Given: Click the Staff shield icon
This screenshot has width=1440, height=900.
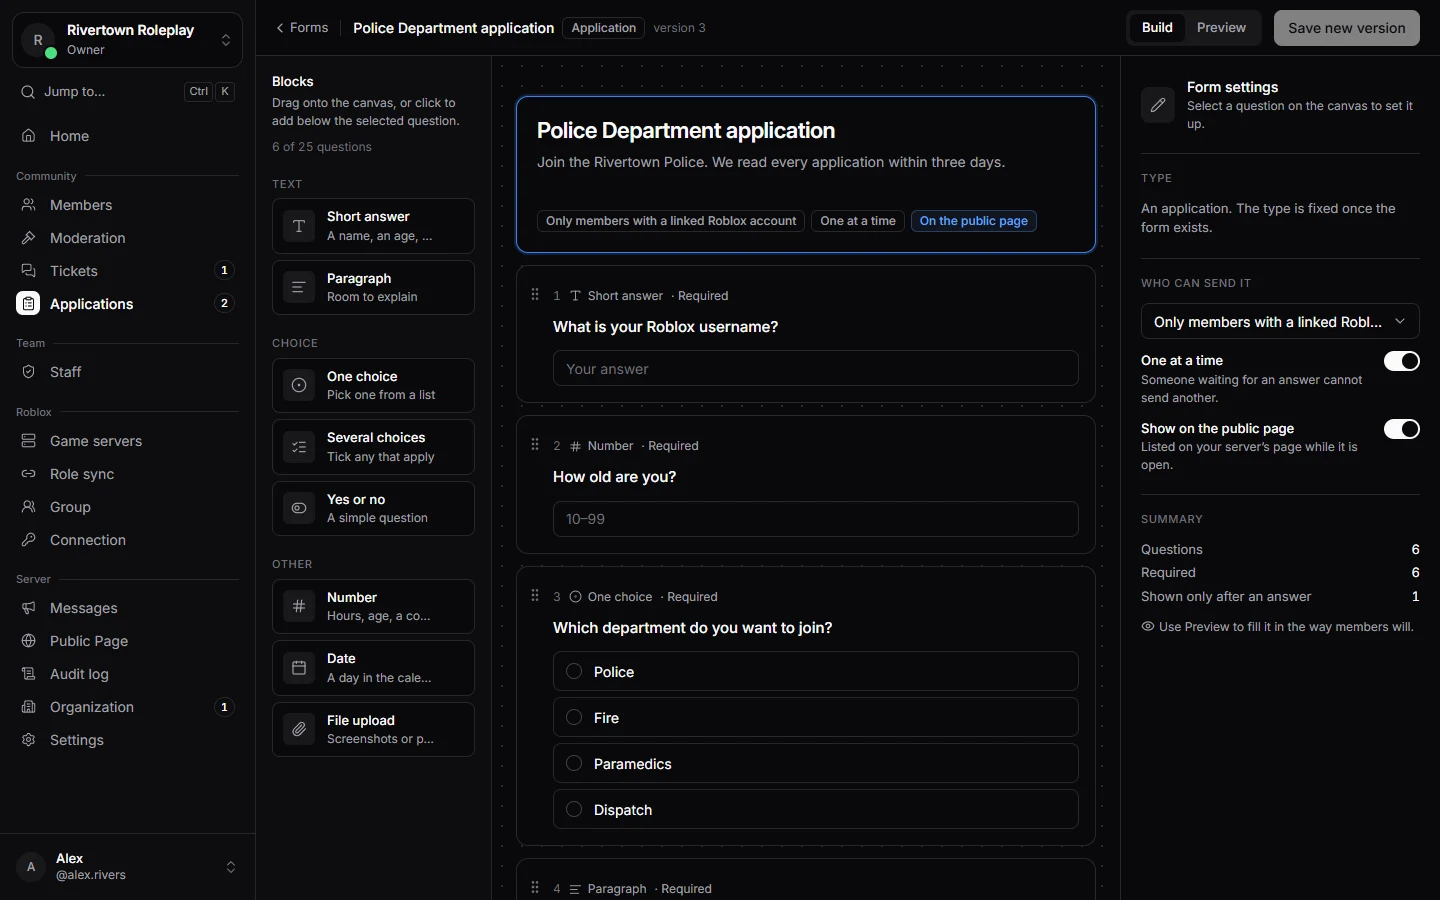Looking at the screenshot, I should pyautogui.click(x=29, y=372).
